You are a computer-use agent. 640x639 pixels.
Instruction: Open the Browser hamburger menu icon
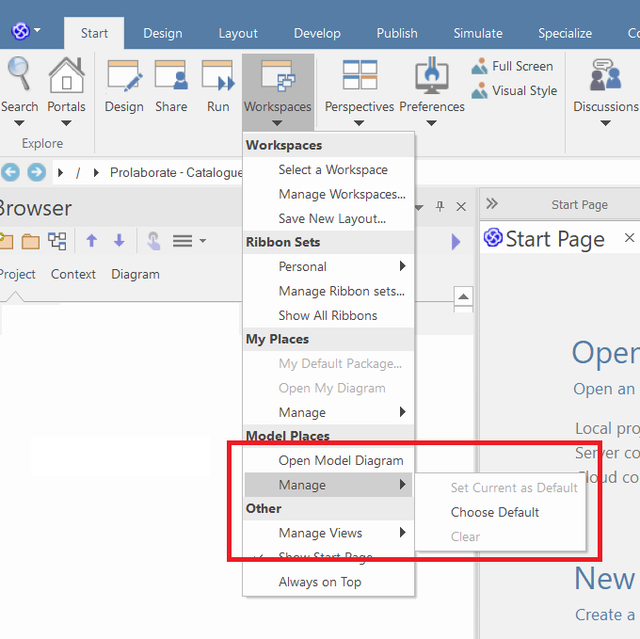[x=182, y=241]
